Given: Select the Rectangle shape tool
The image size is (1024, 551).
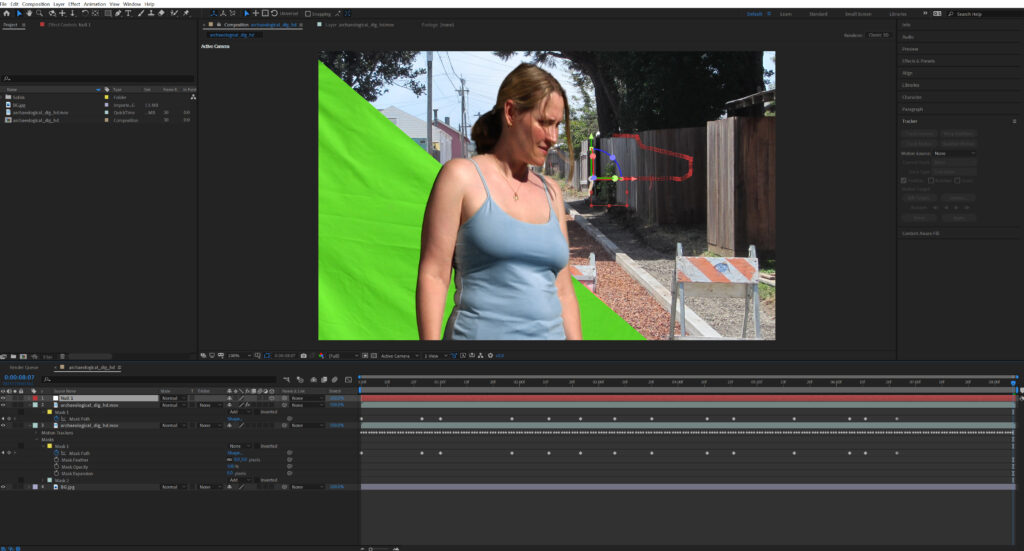Looking at the screenshot, I should click(x=106, y=14).
